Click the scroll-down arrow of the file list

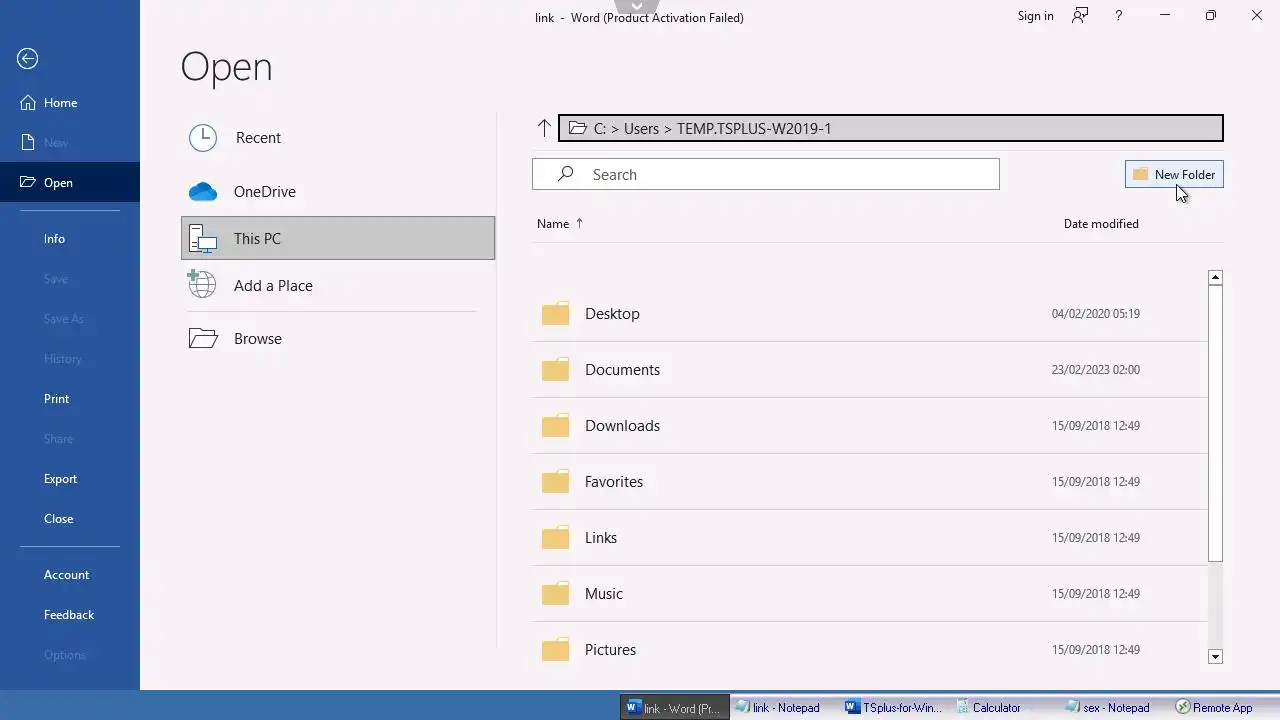click(x=1215, y=657)
